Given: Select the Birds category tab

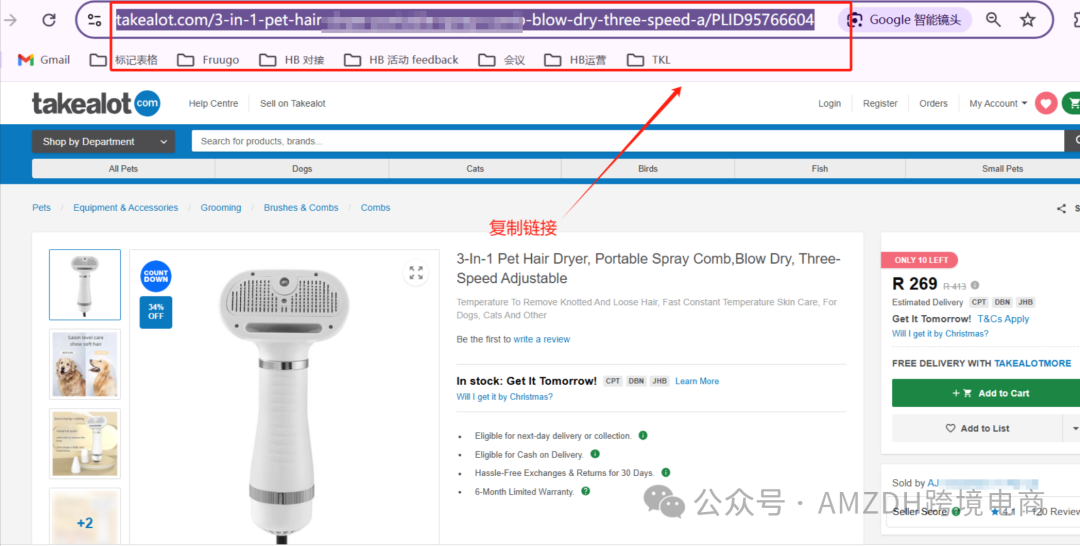Looking at the screenshot, I should [647, 169].
